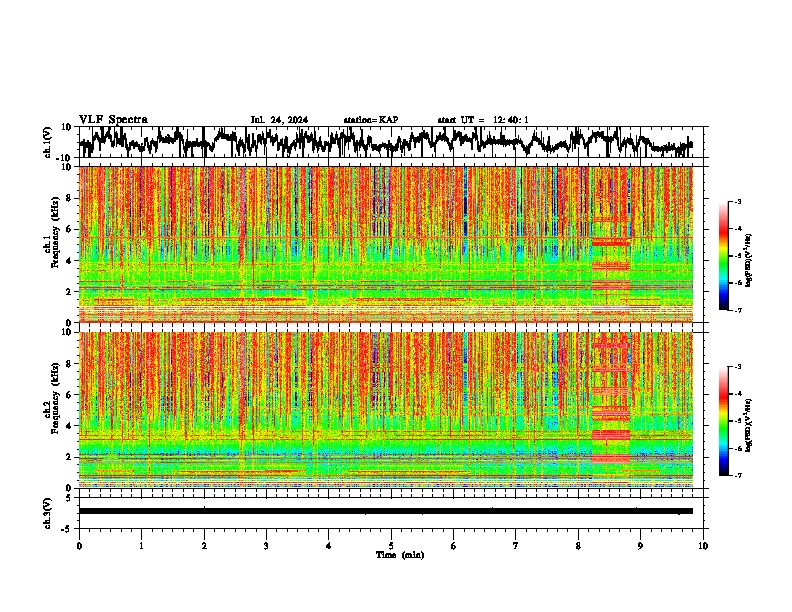This screenshot has width=792, height=612.
Task: Click time axis tick label "3"
Action: point(267,546)
